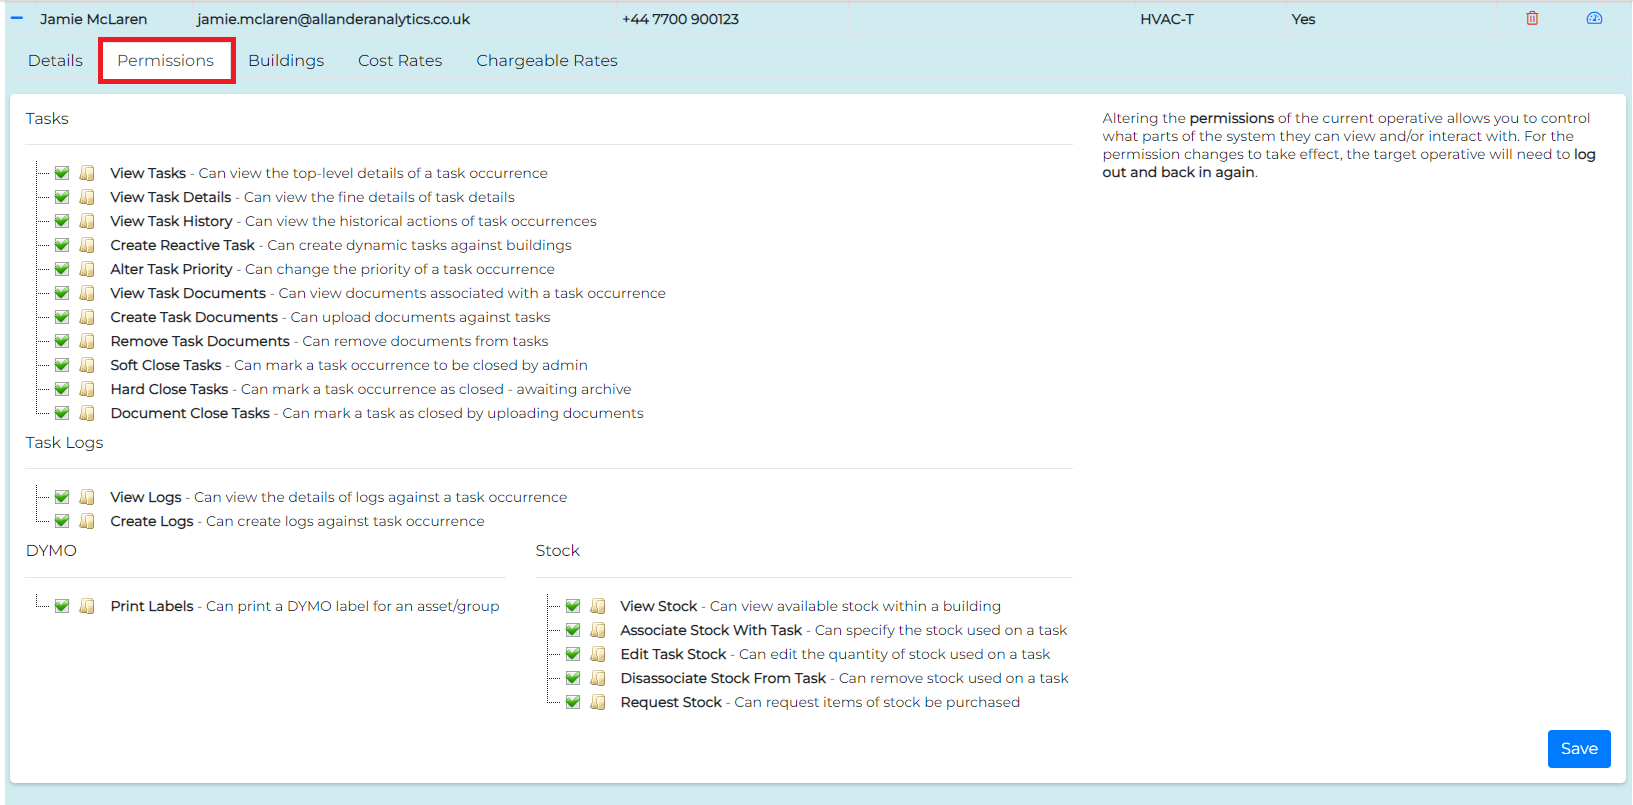This screenshot has height=805, width=1633.
Task: Select the Create Logs permission label
Action: click(x=152, y=521)
